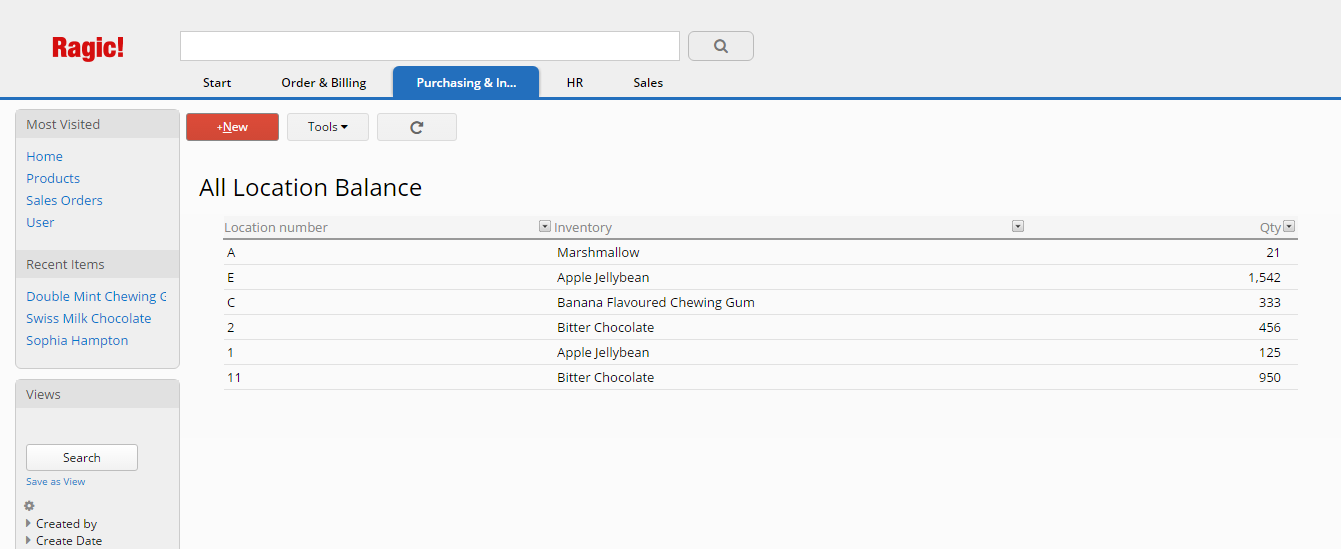The image size is (1341, 549).
Task: Expand the Created by filter
Action: [61, 523]
